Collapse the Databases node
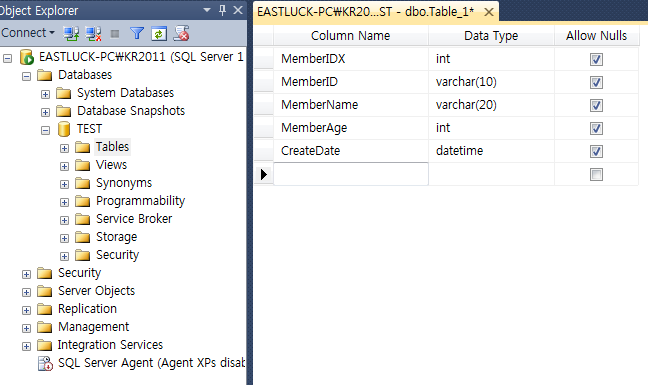The width and height of the screenshot is (648, 385). (x=26, y=76)
